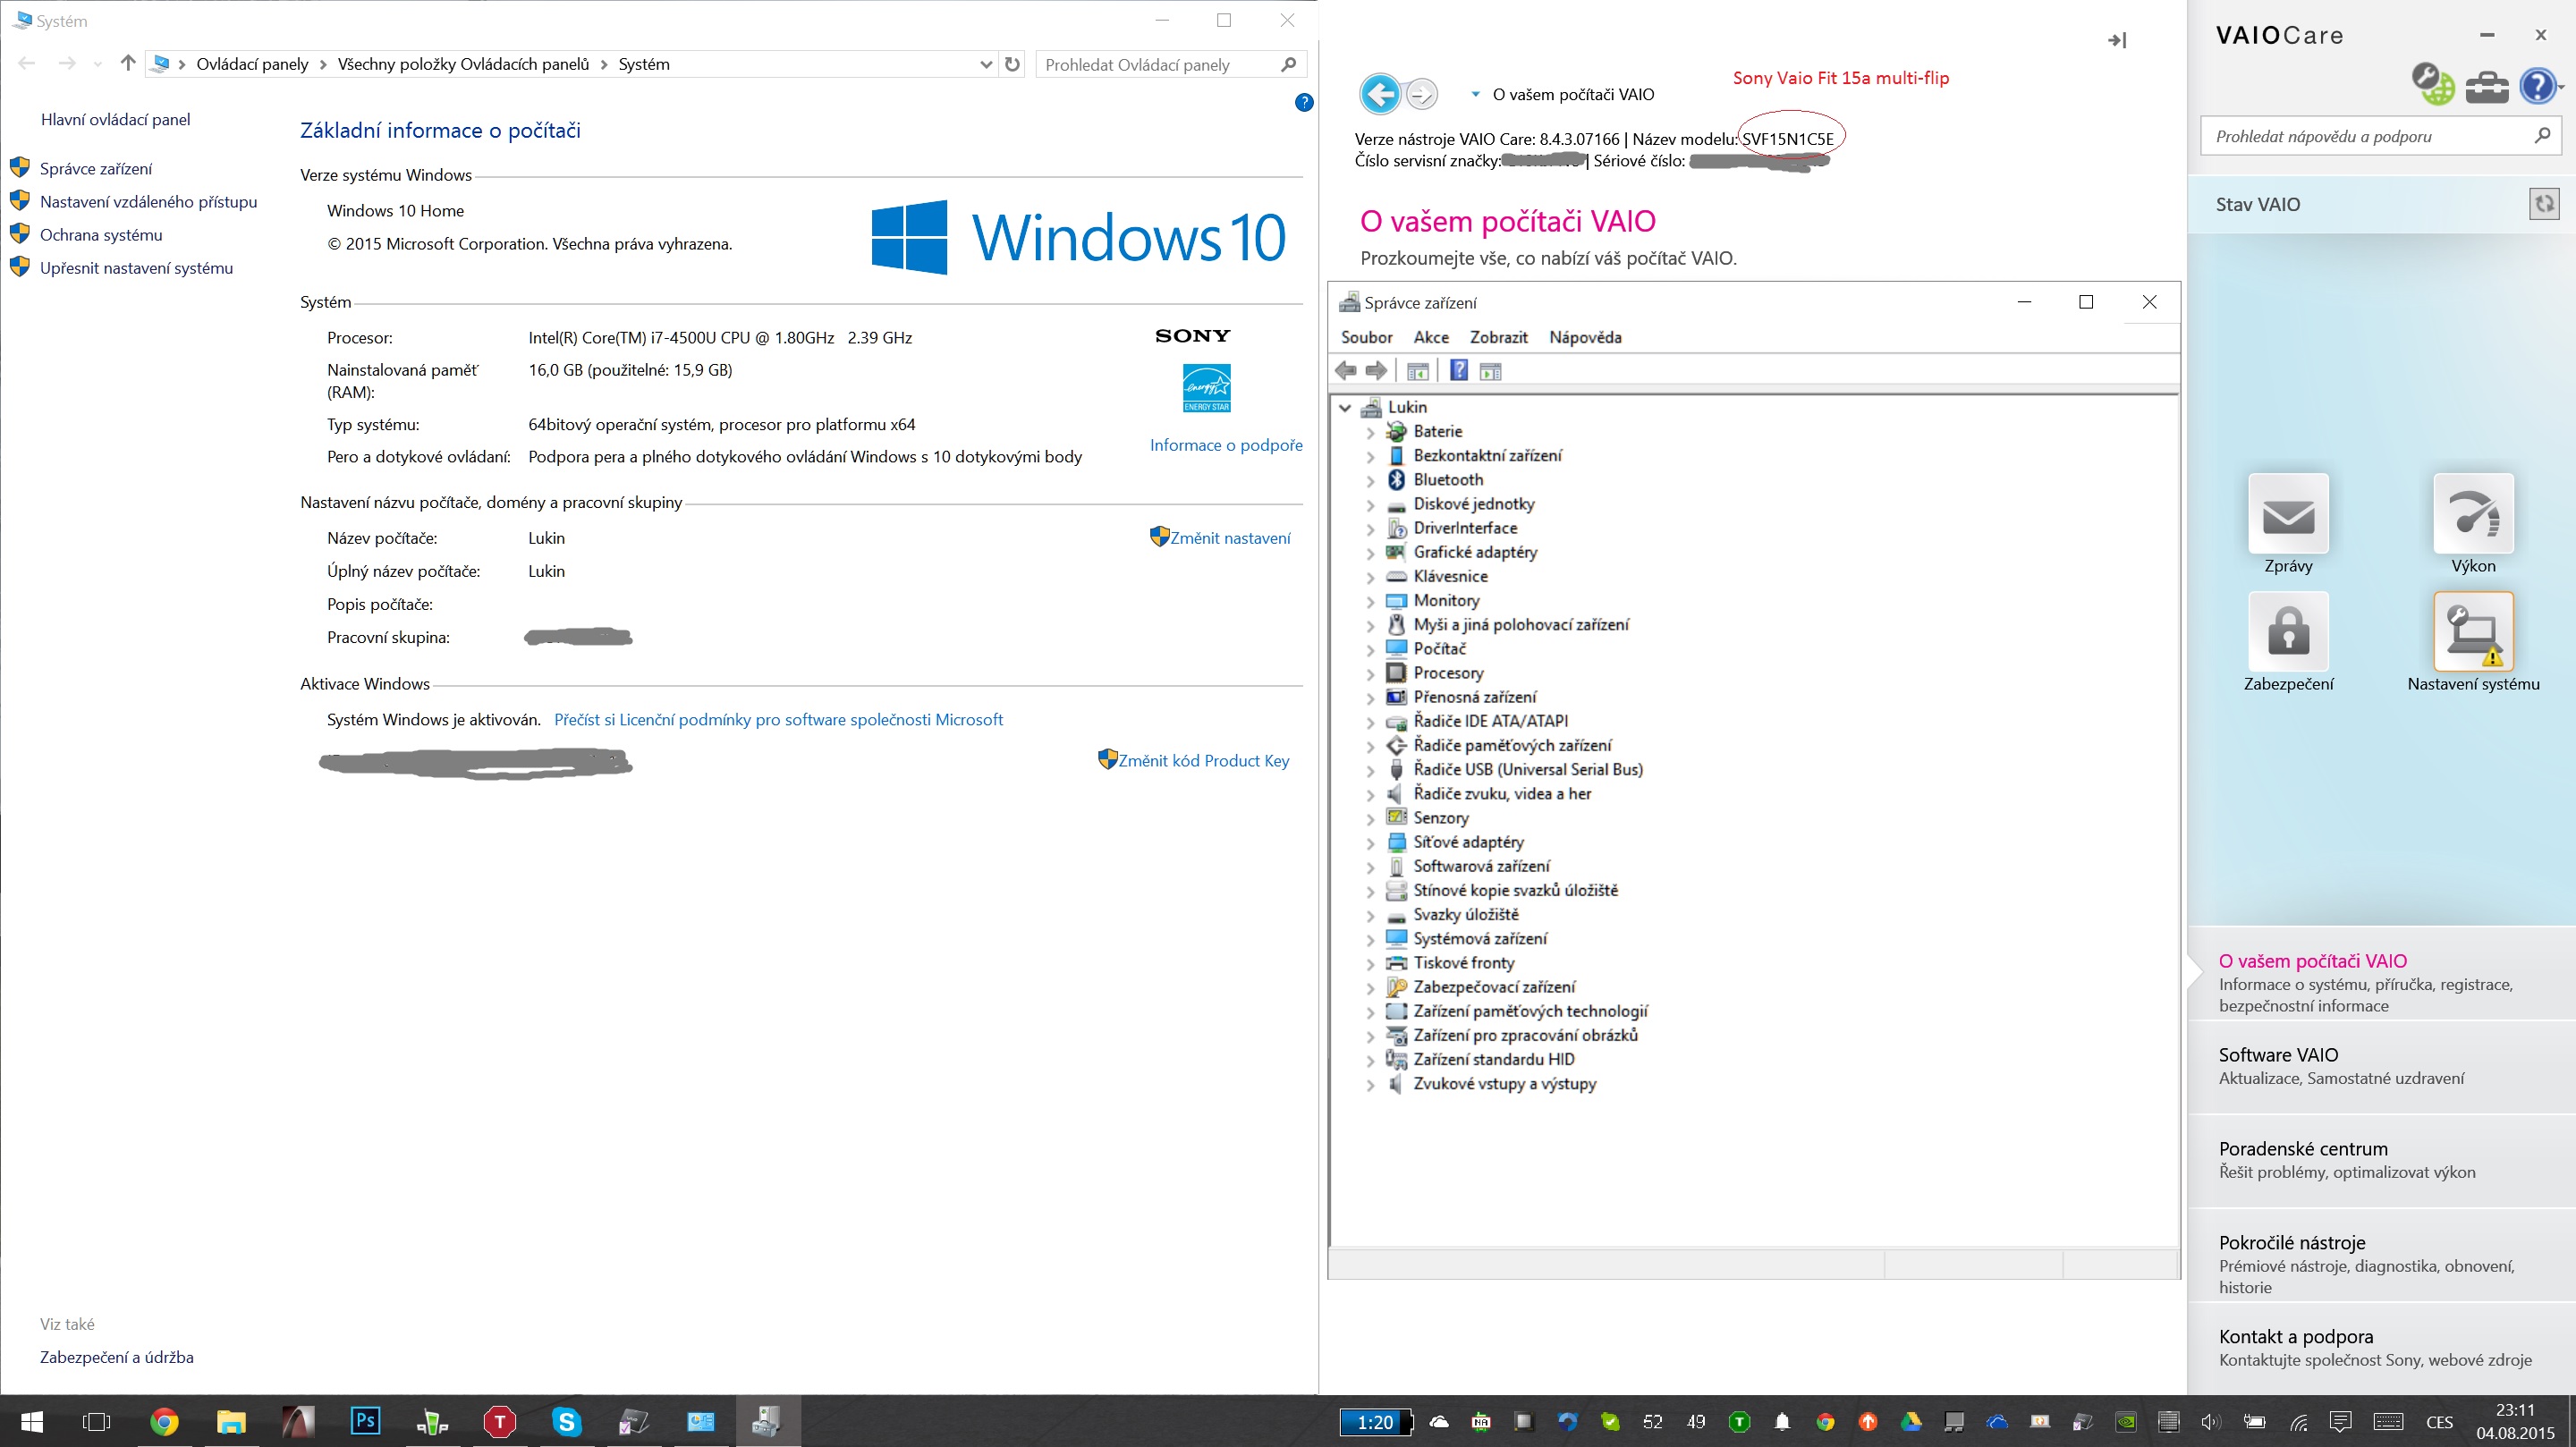Screen dimensions: 2576x1447
Task: Open Ochrana systému link
Action: [101, 234]
